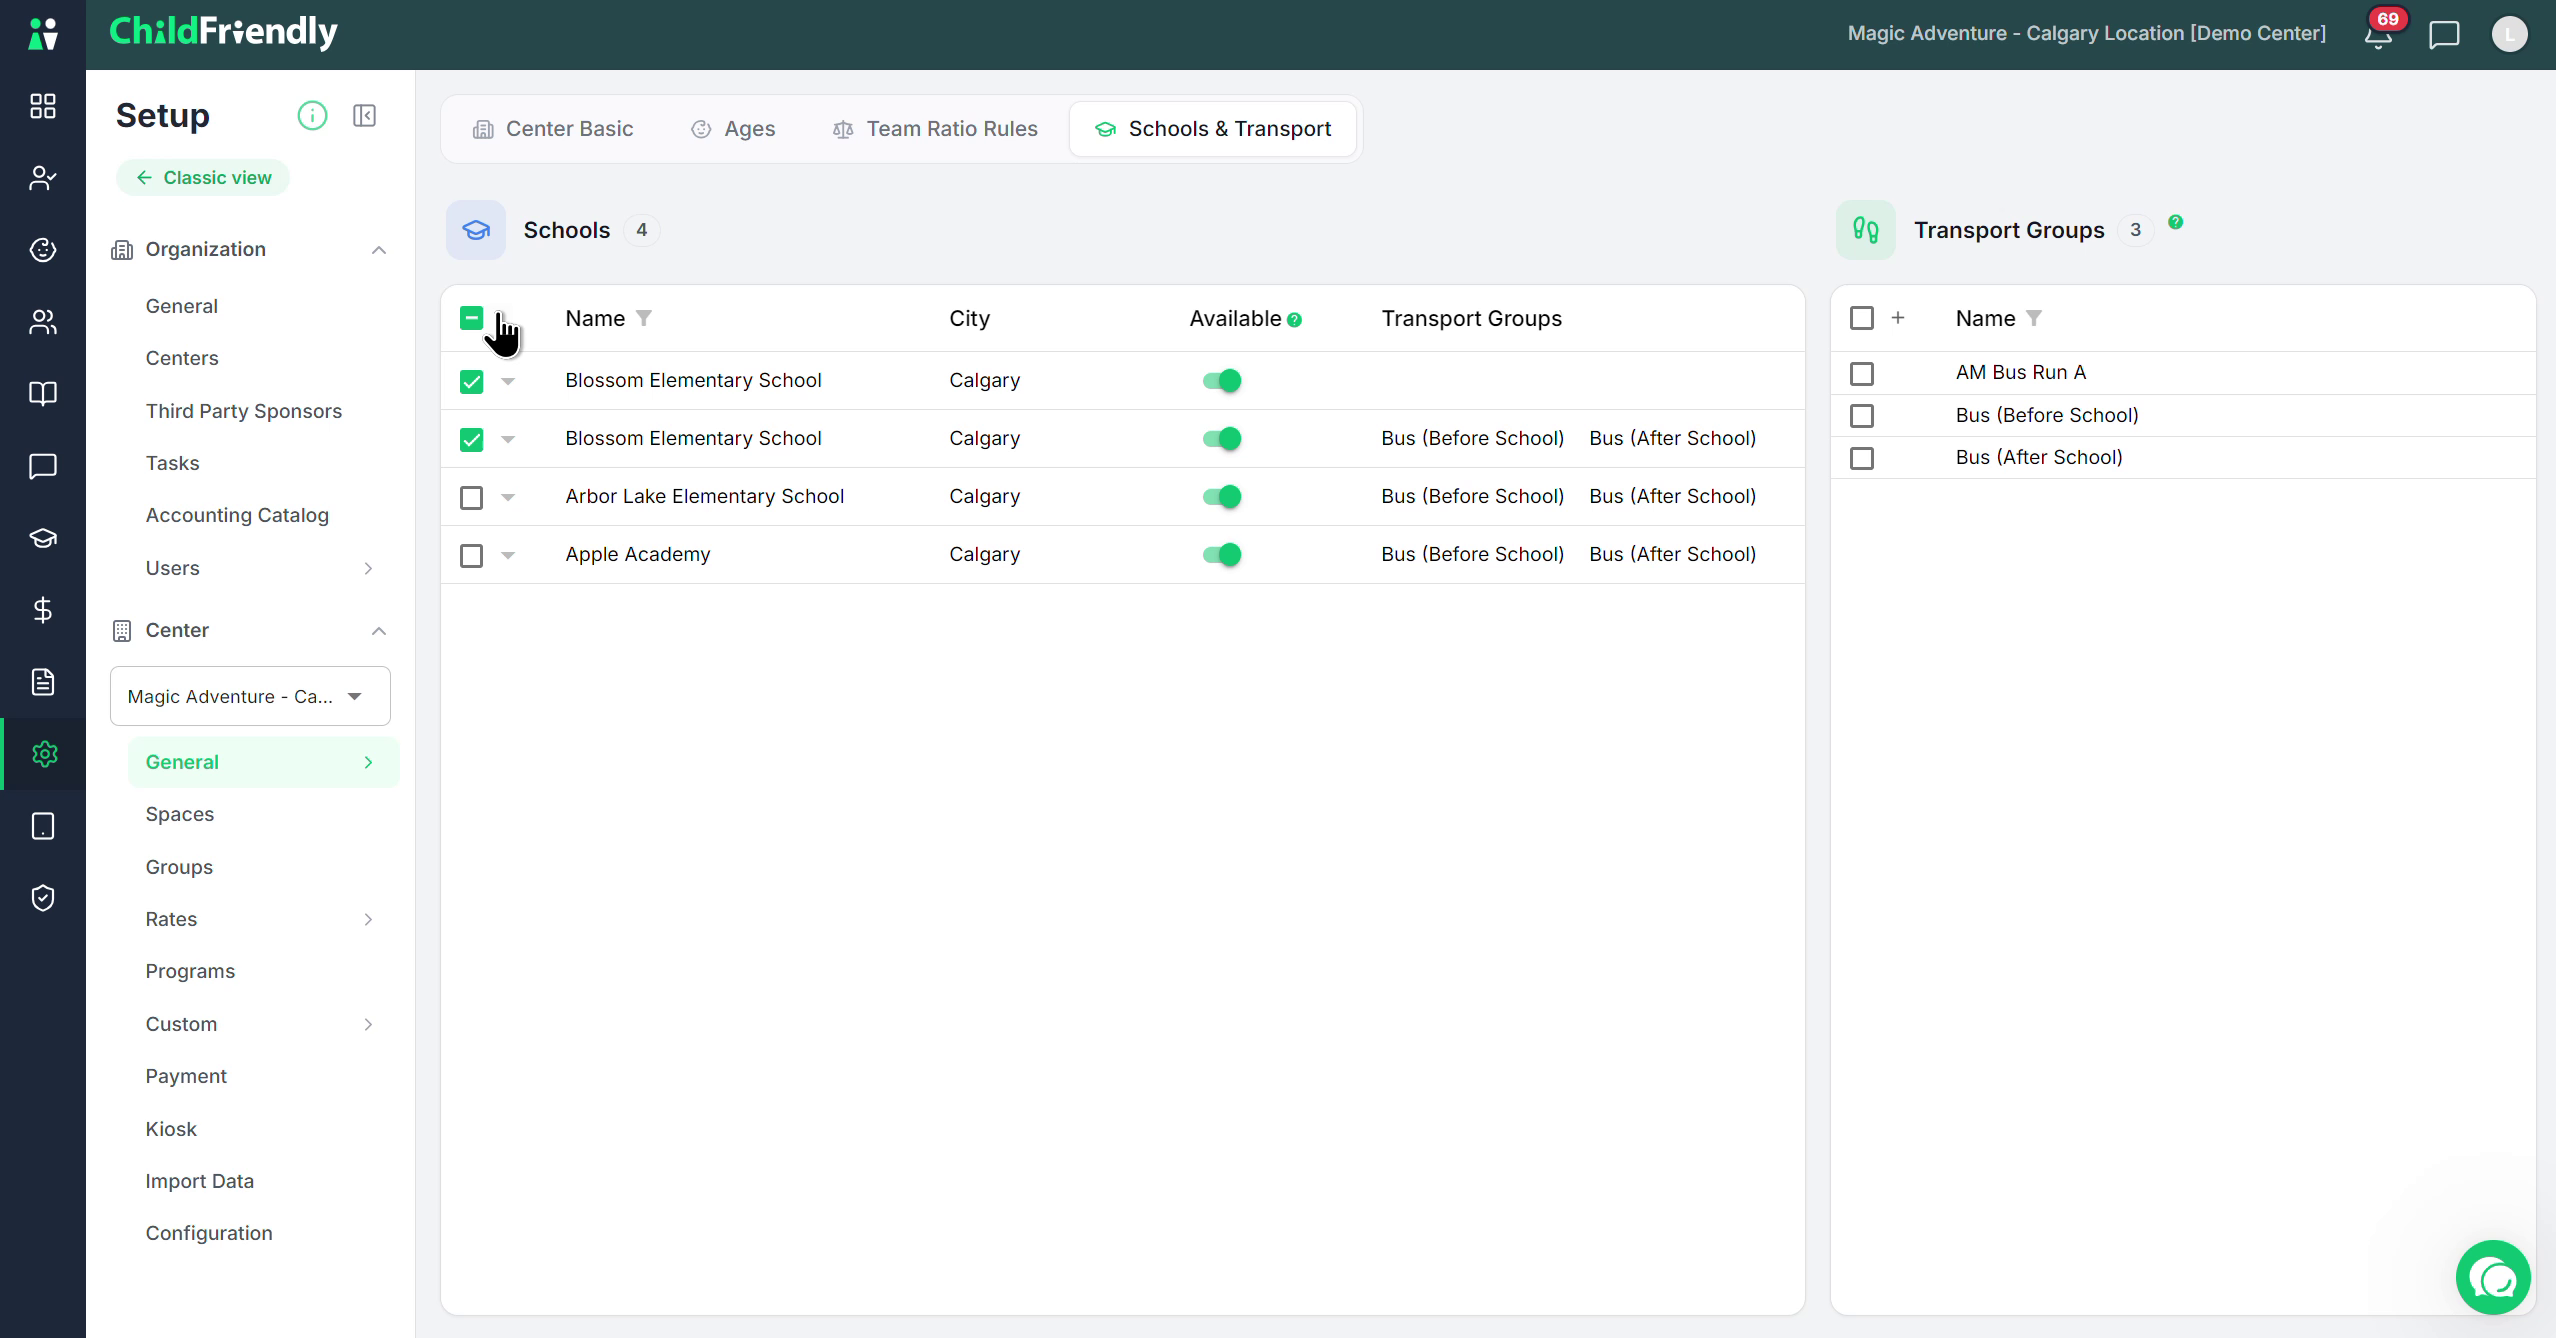Switch to the Team Ratio Rules tab

click(935, 129)
